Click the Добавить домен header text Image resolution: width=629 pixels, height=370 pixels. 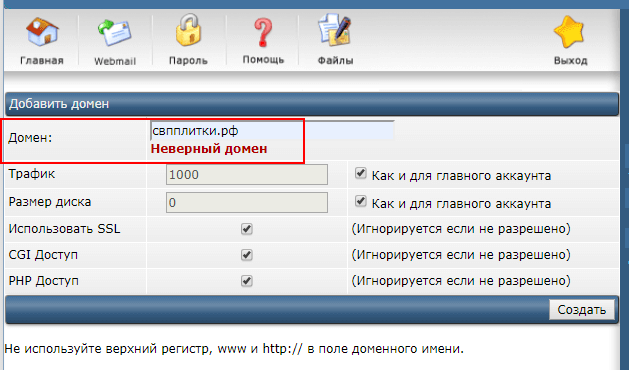[x=59, y=104]
